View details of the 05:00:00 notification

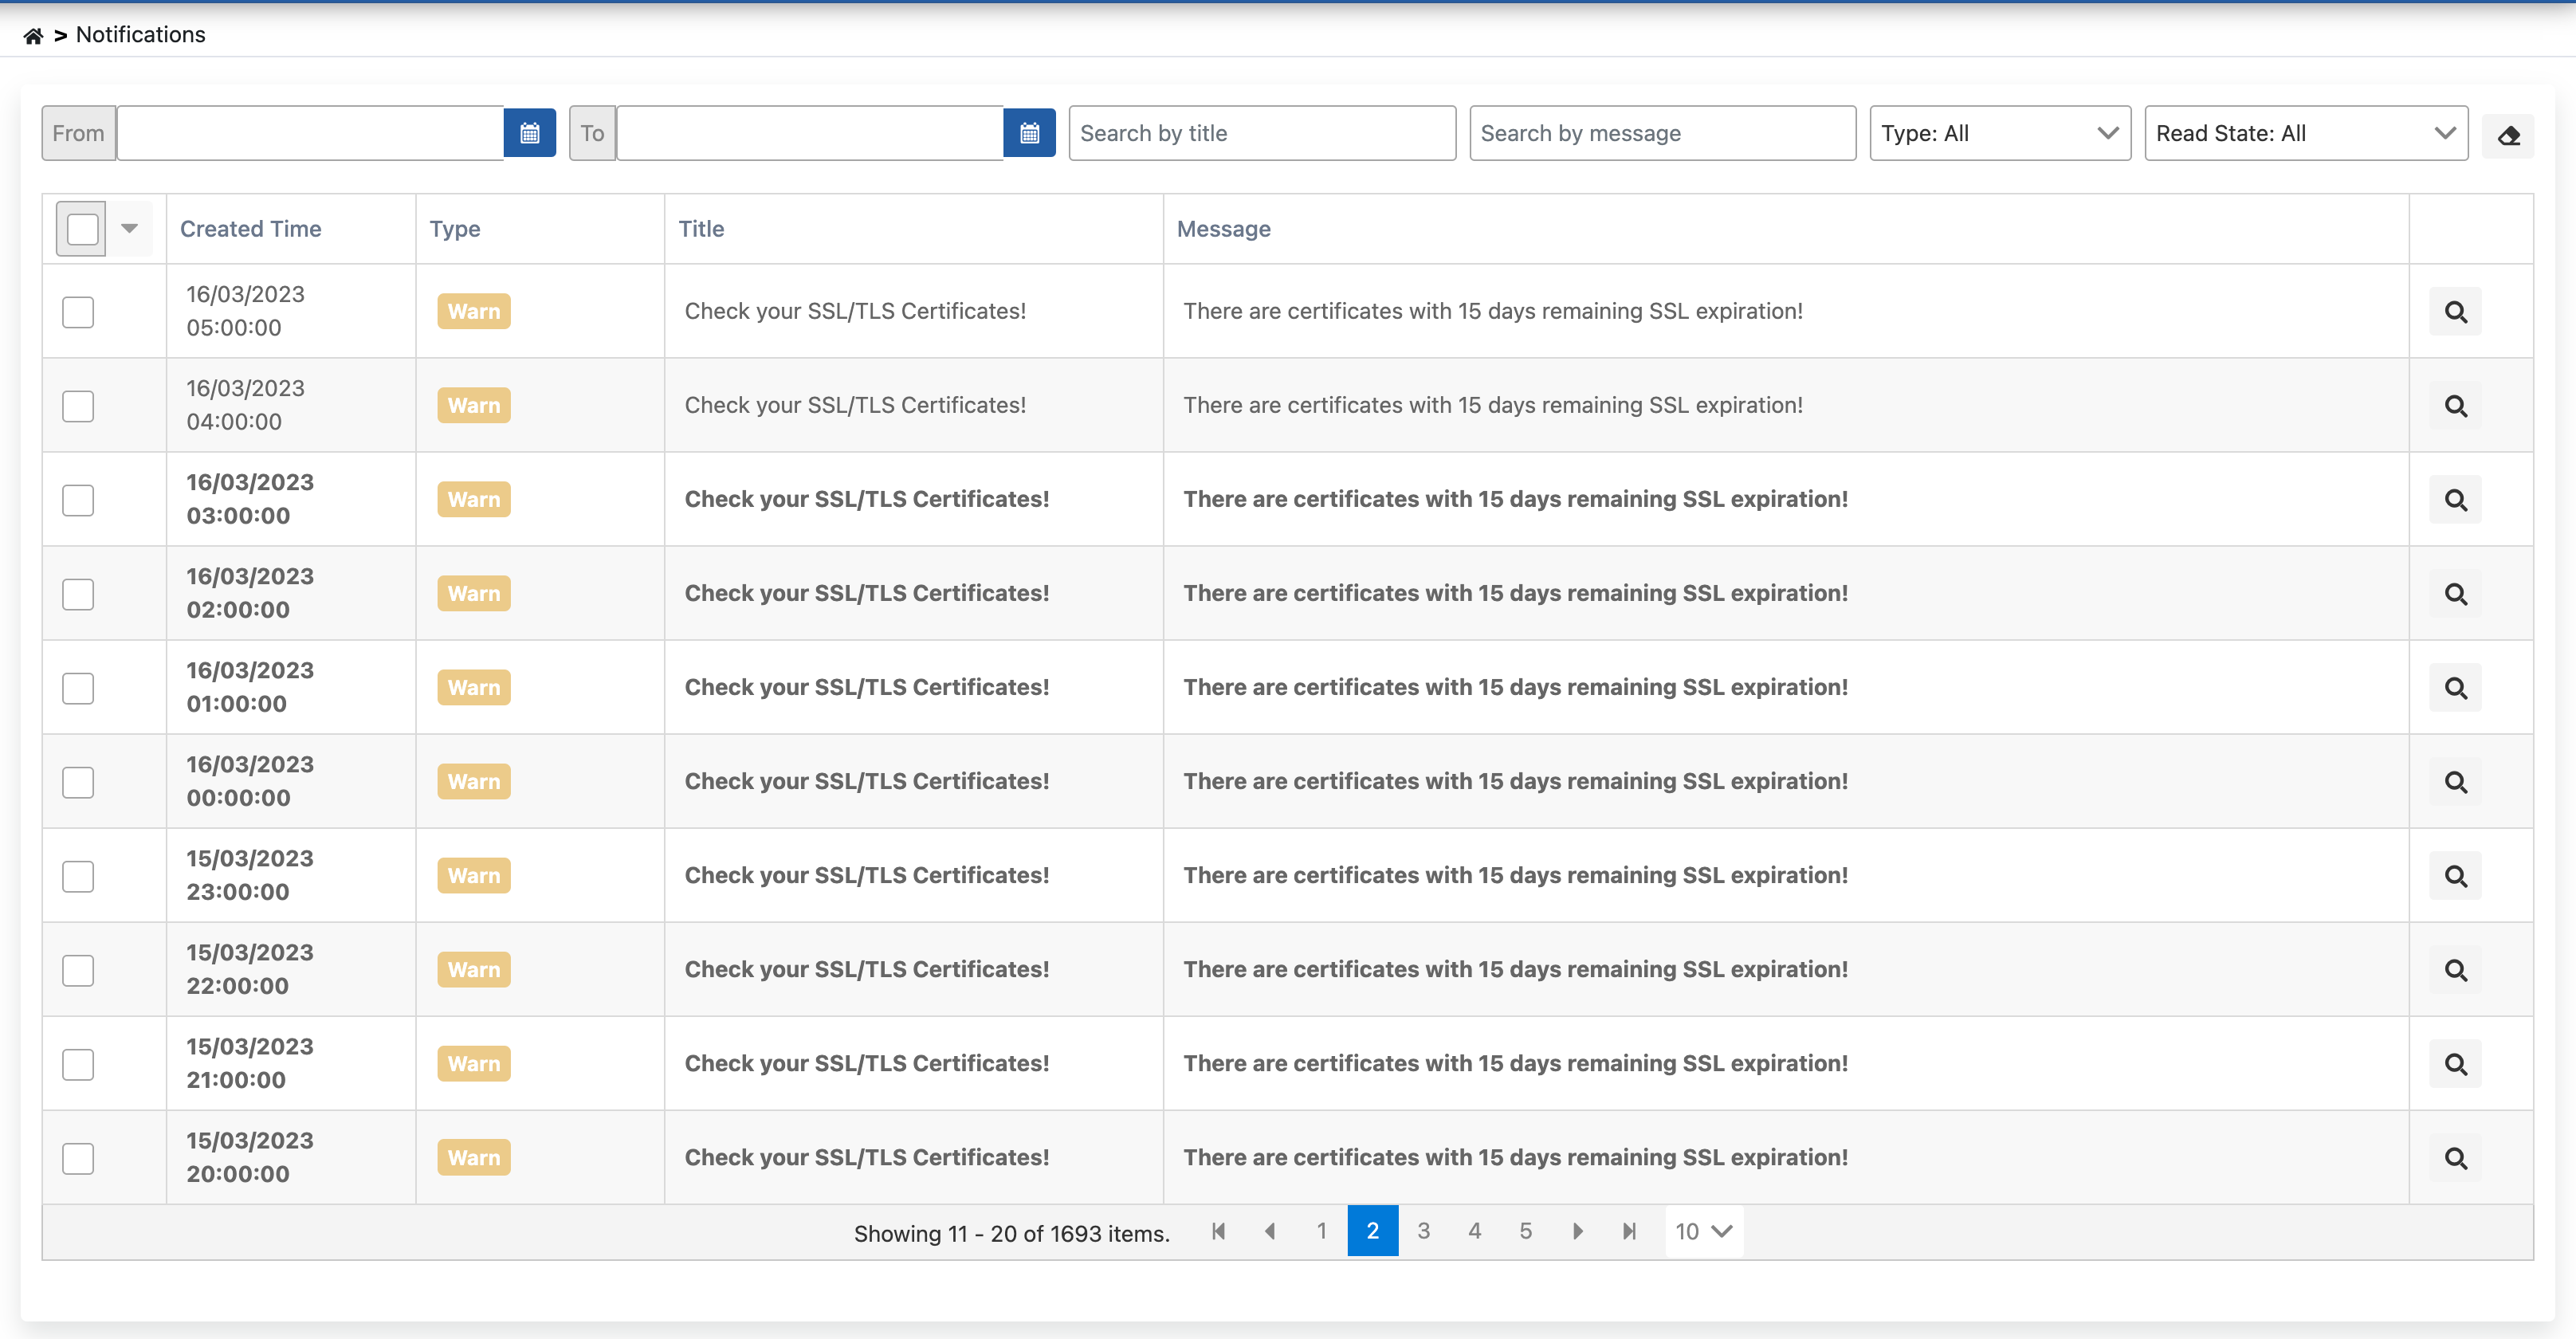pyautogui.click(x=2455, y=312)
